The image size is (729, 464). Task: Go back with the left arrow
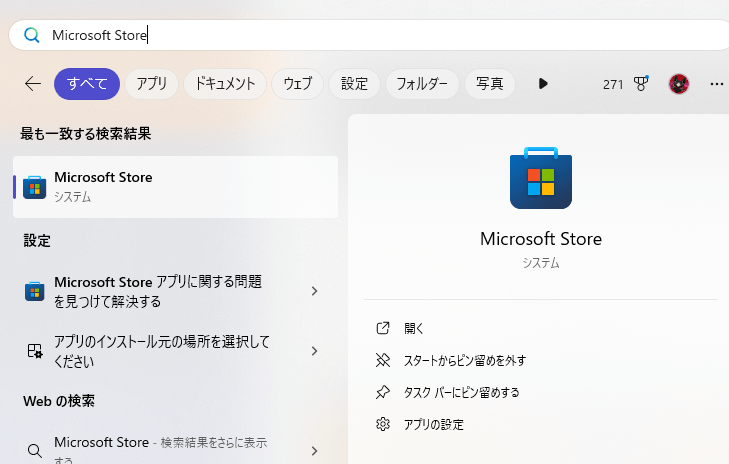(33, 84)
